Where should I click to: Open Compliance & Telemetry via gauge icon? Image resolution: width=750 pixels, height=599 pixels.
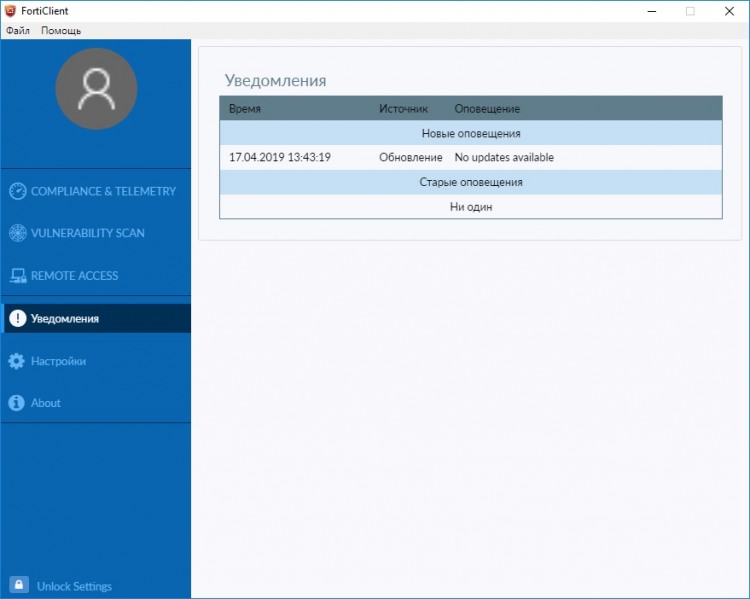click(17, 191)
